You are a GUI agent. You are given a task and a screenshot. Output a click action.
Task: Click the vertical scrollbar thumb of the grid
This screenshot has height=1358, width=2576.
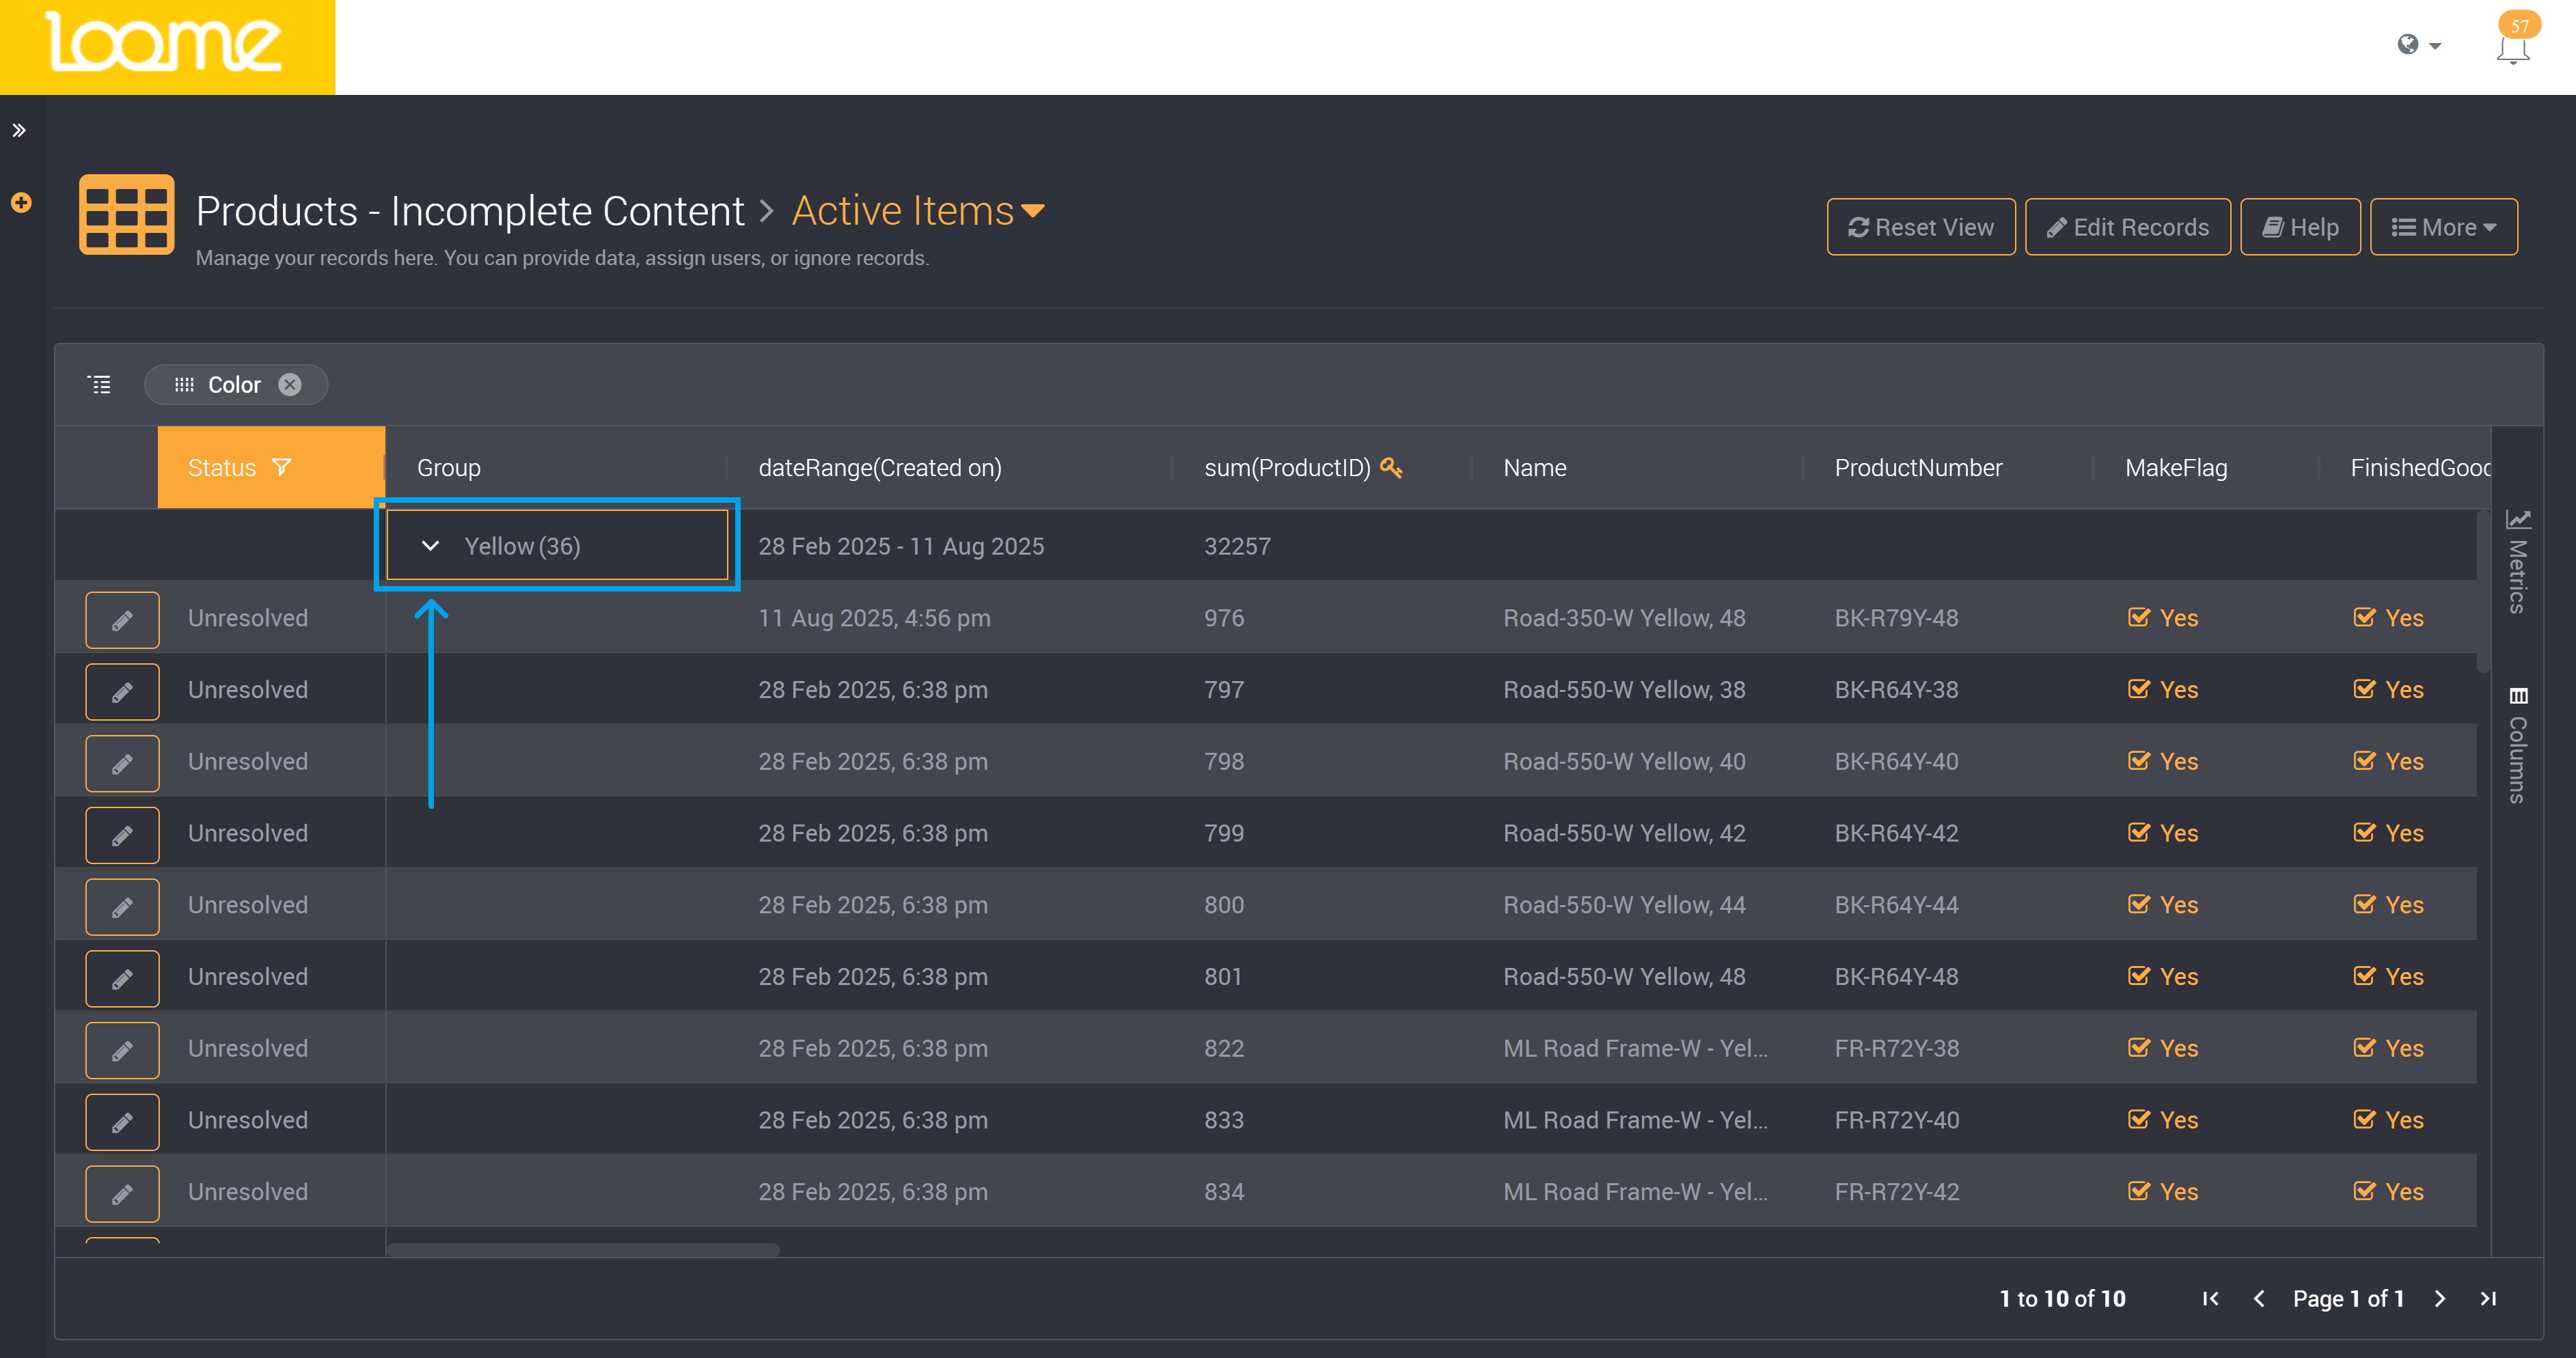[2483, 590]
